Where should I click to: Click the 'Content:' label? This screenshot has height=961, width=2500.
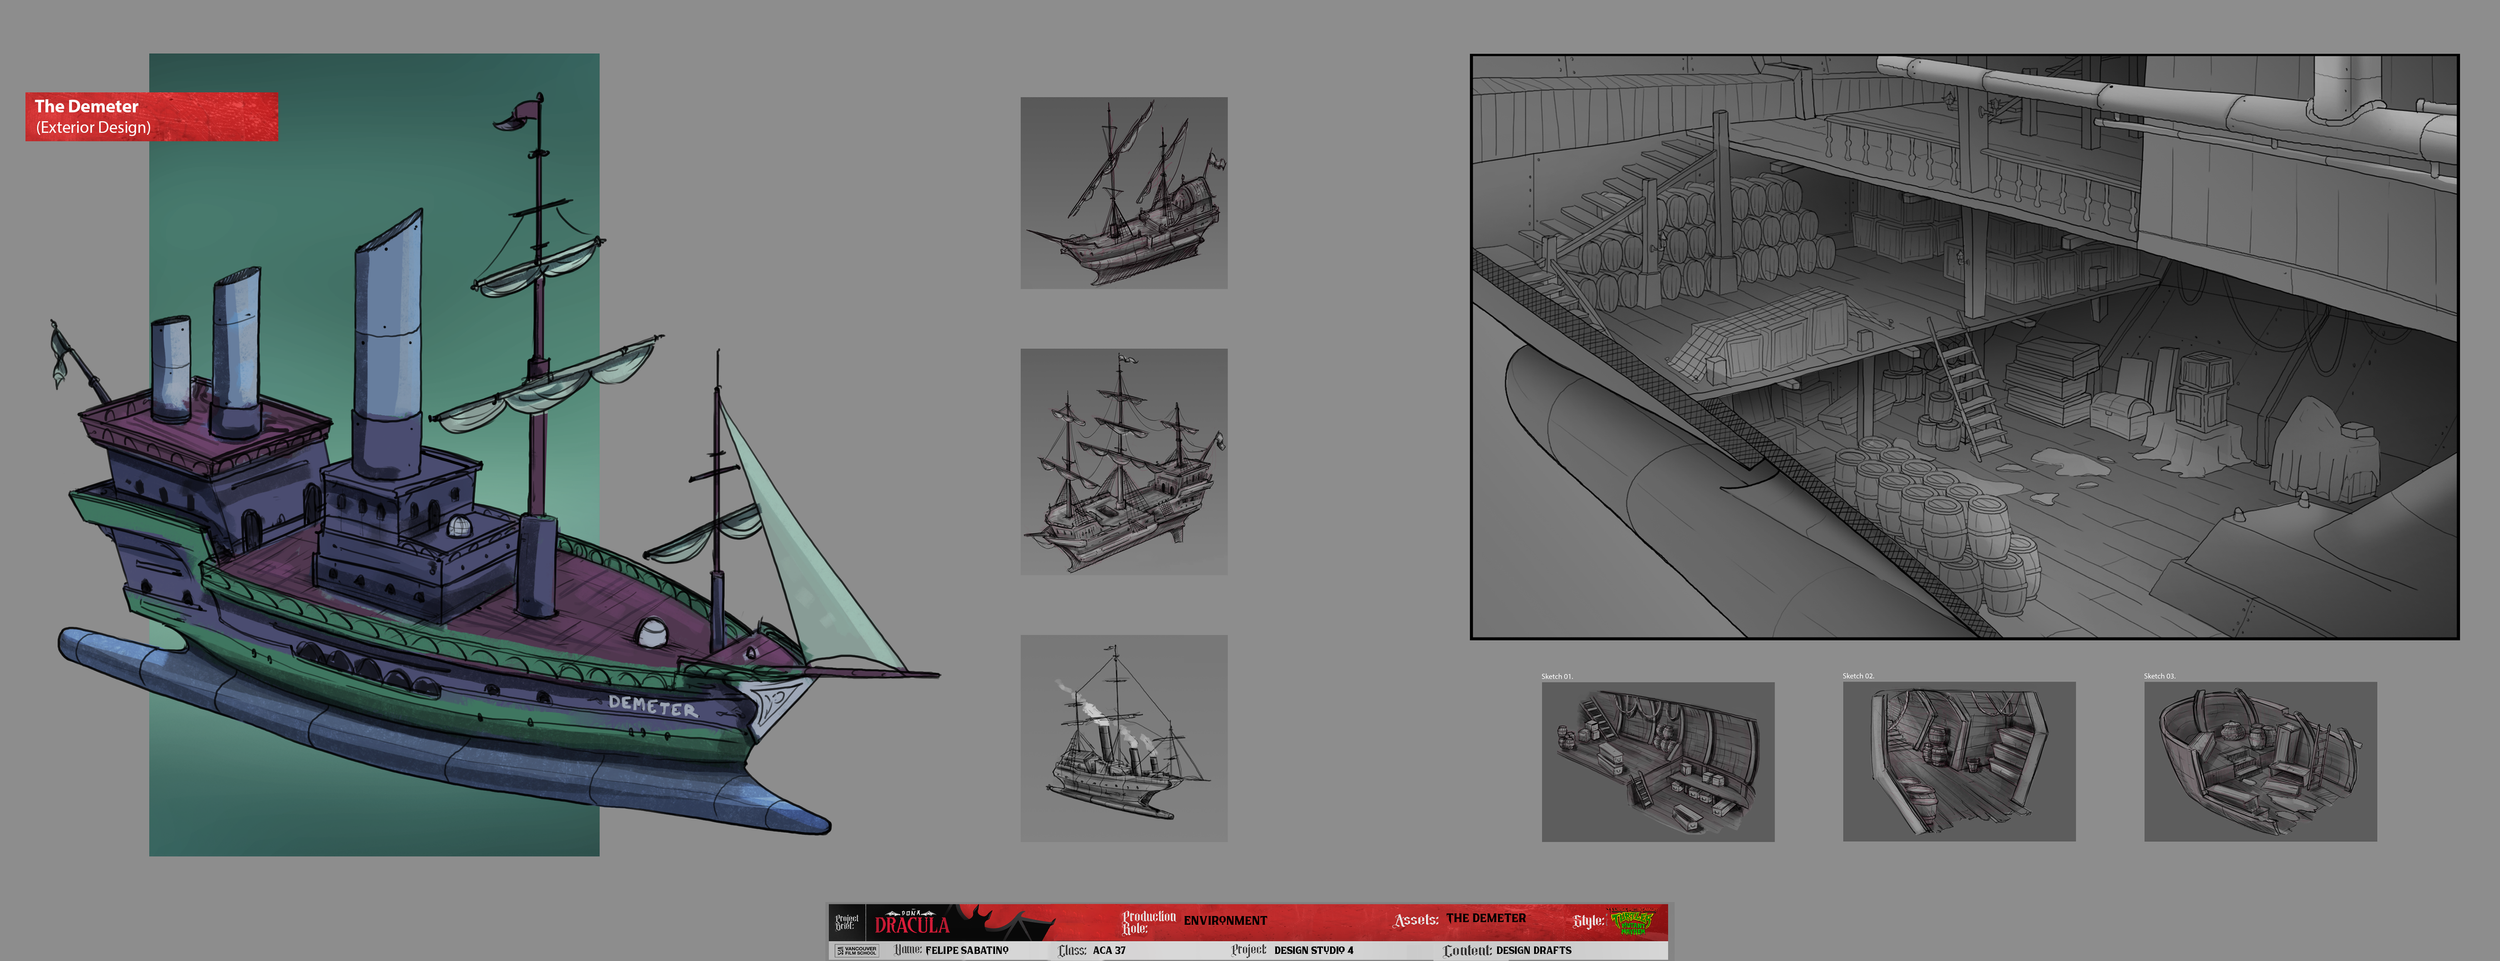point(1467,951)
